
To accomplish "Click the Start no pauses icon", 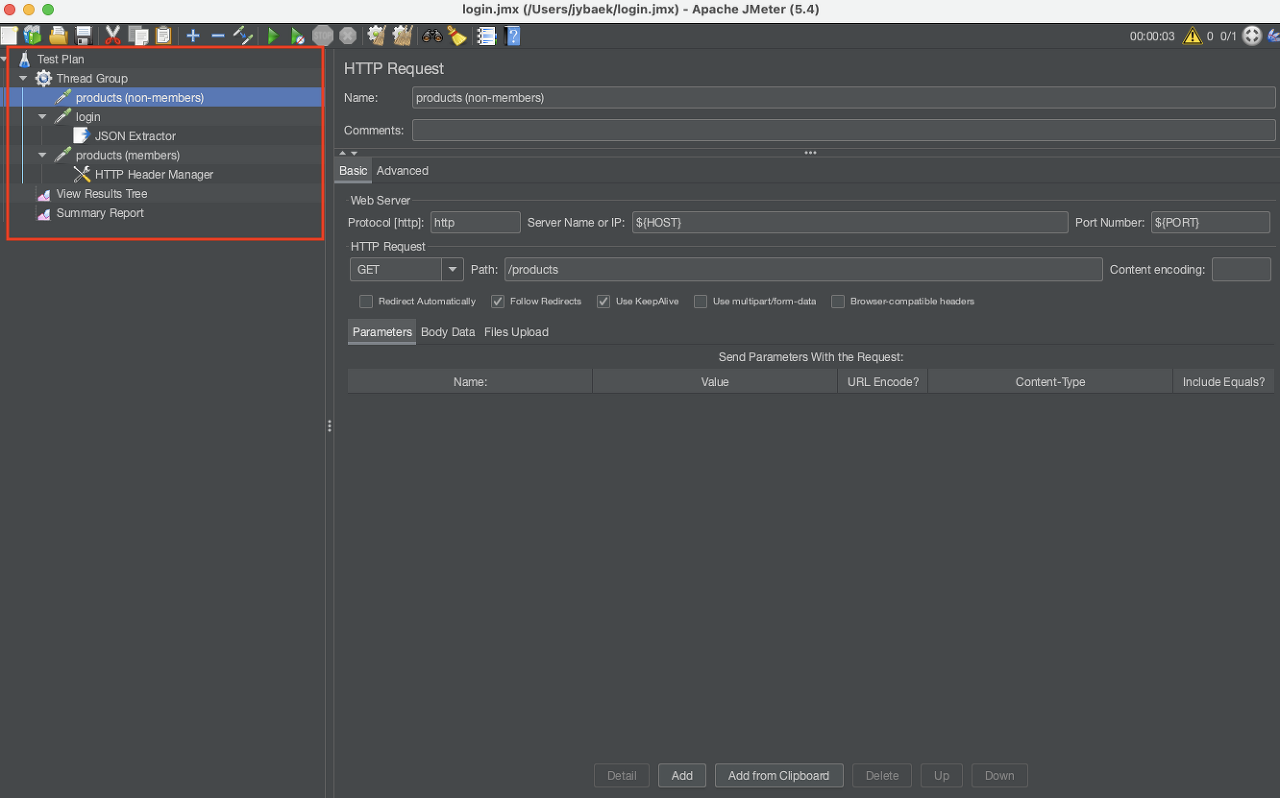I will [297, 36].
